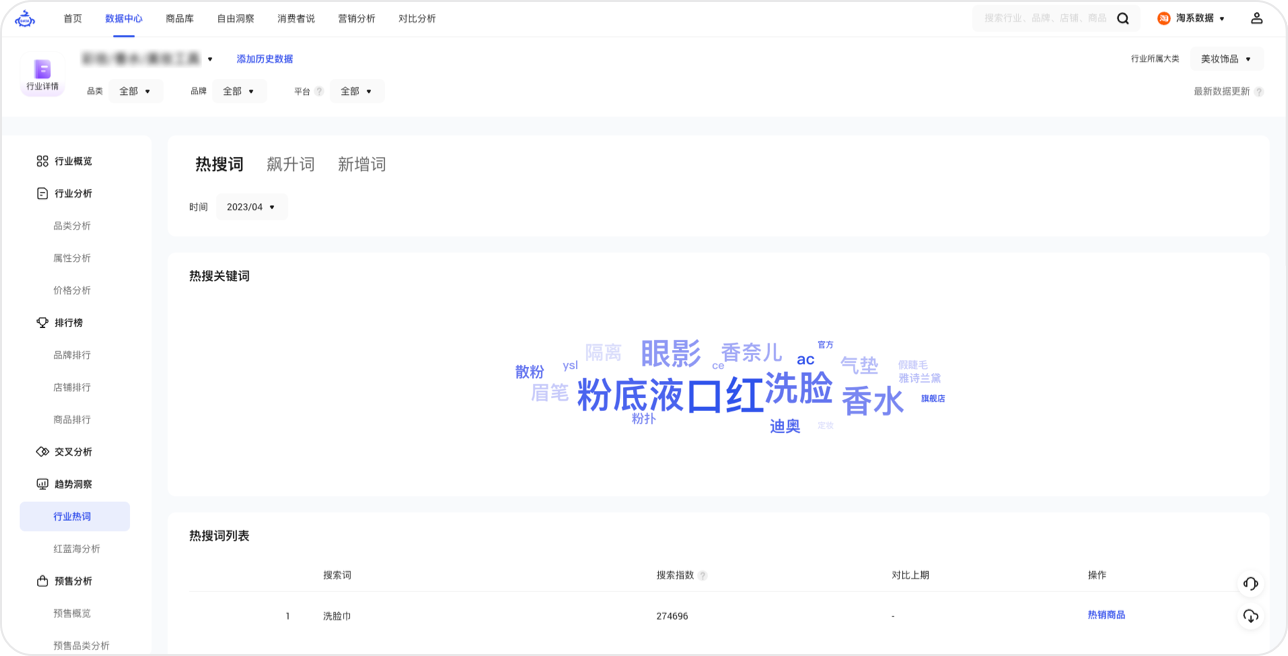The image size is (1288, 656).
Task: Click help icon beside 搜索指数
Action: click(703, 576)
